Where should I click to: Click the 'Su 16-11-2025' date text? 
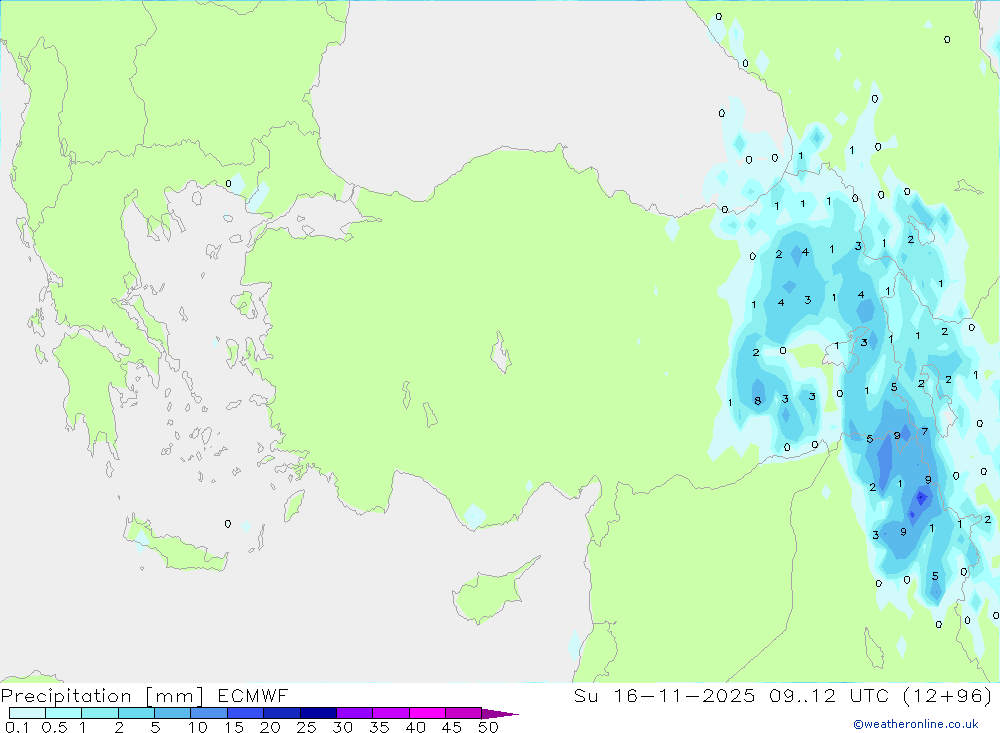tap(664, 696)
